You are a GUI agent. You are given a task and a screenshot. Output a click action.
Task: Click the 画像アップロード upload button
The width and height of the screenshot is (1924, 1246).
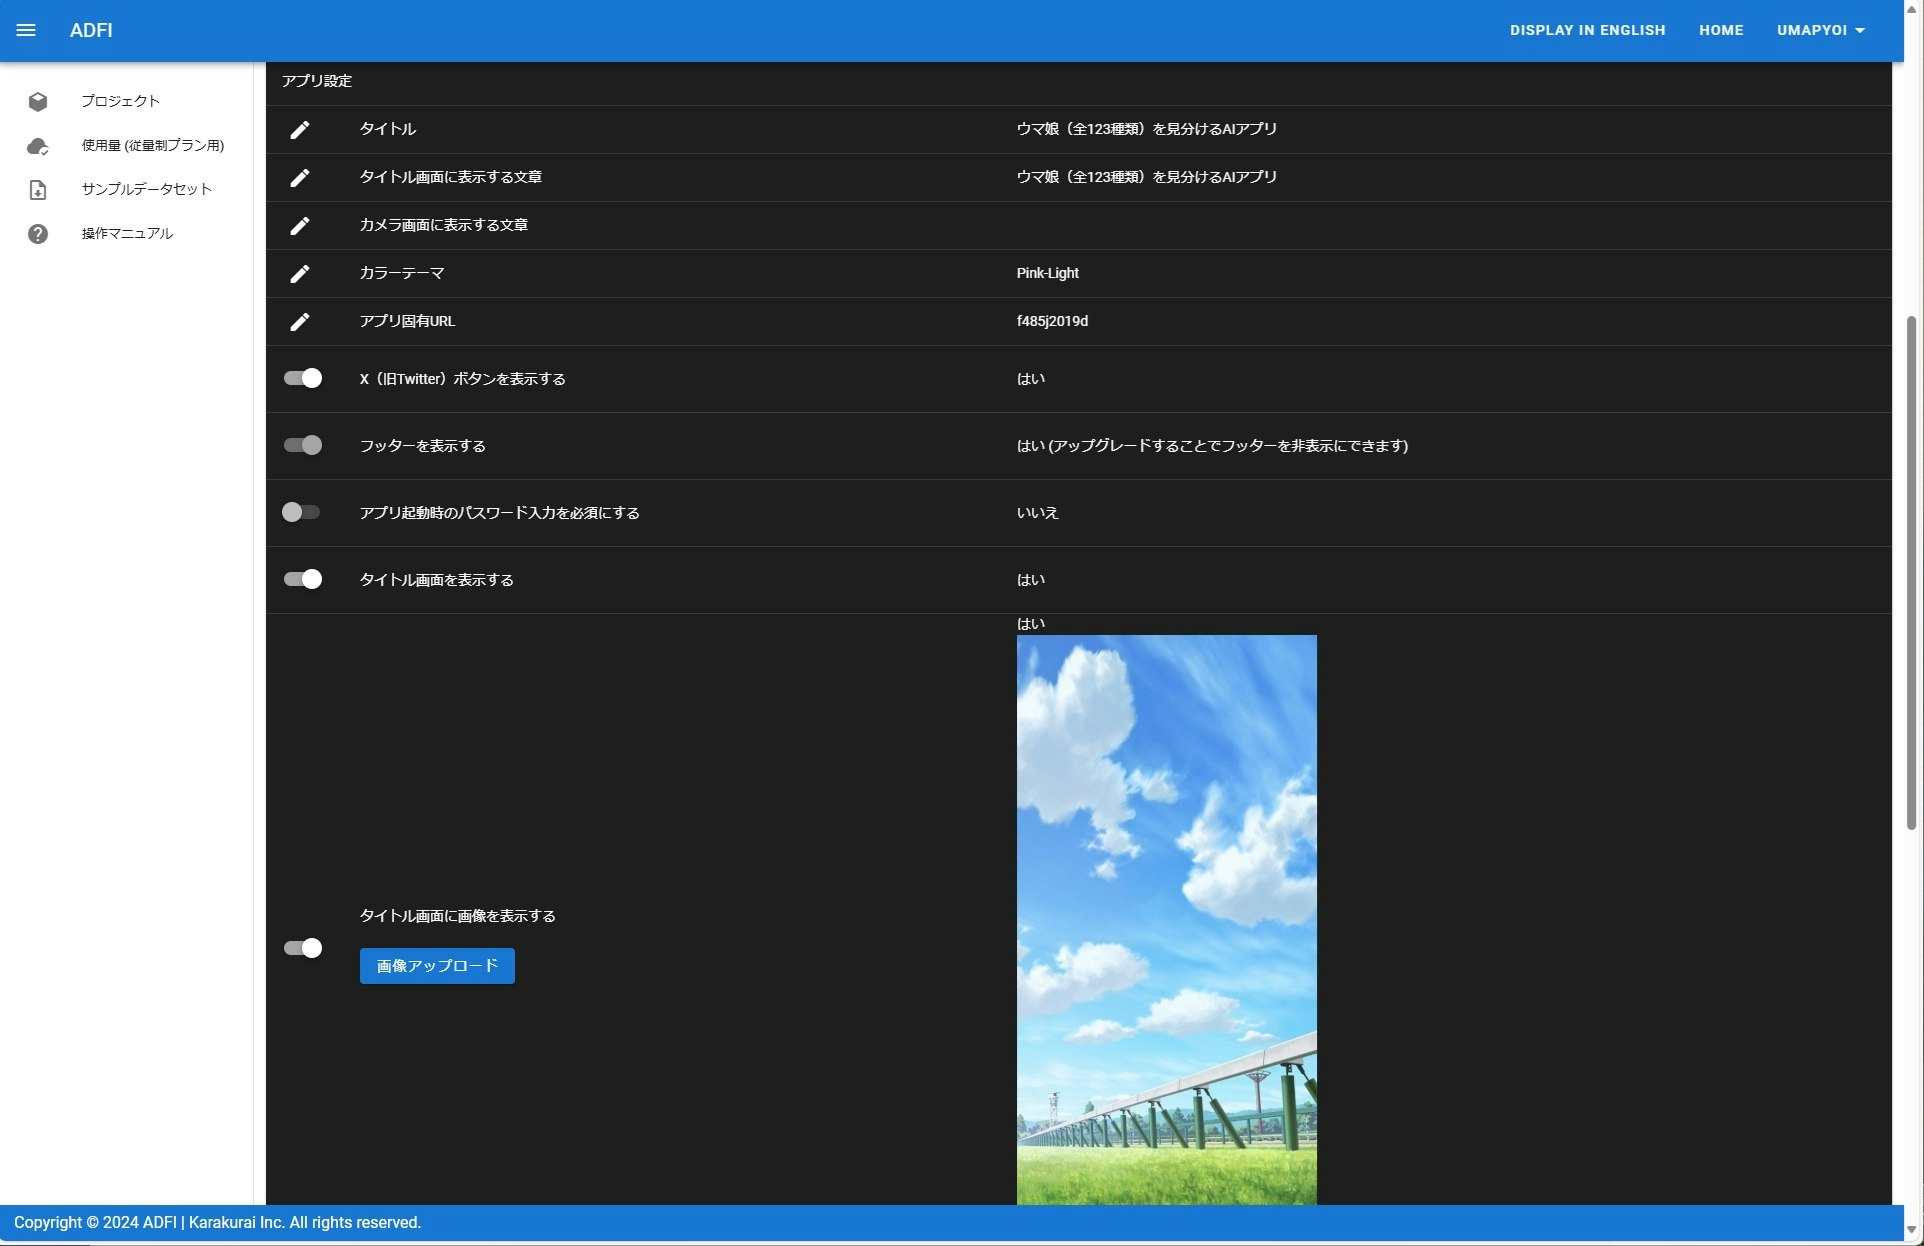point(435,965)
